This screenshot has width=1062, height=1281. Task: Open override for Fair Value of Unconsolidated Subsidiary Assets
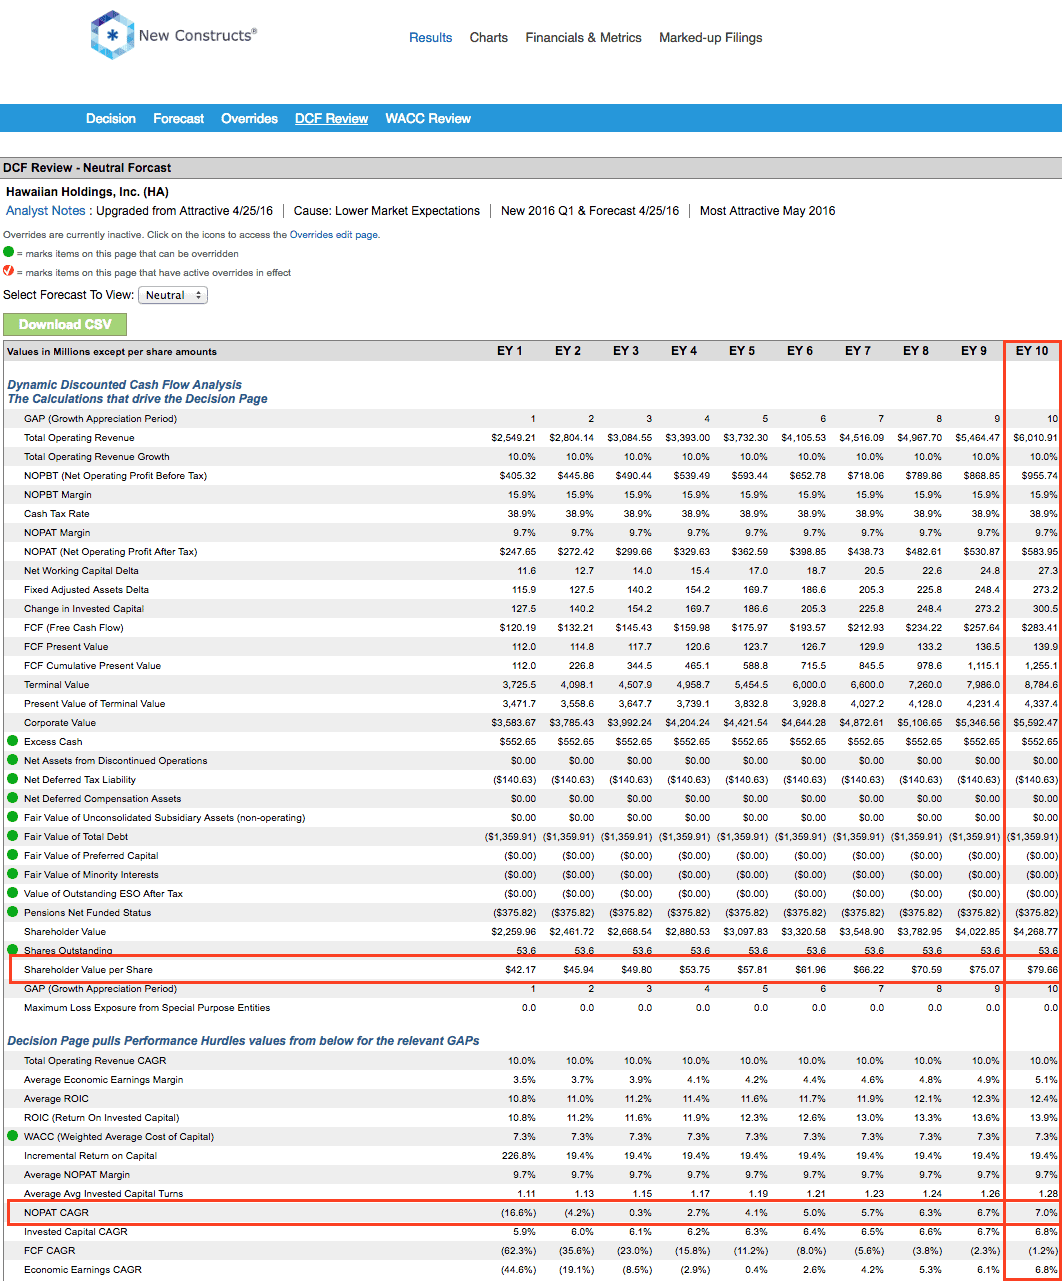pos(12,817)
